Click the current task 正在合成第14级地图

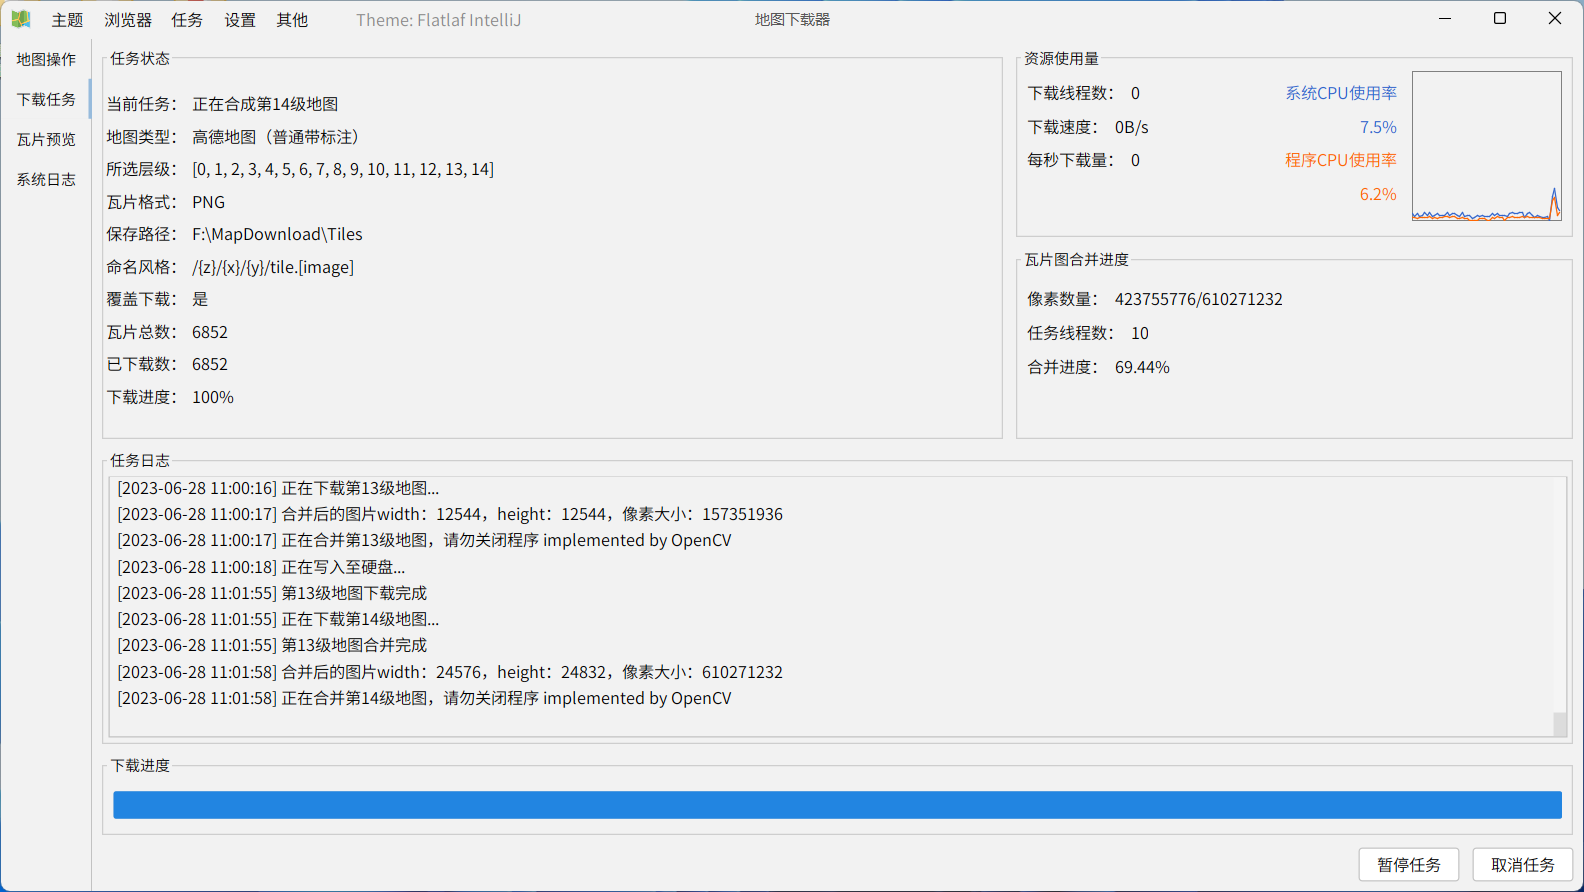coord(265,104)
